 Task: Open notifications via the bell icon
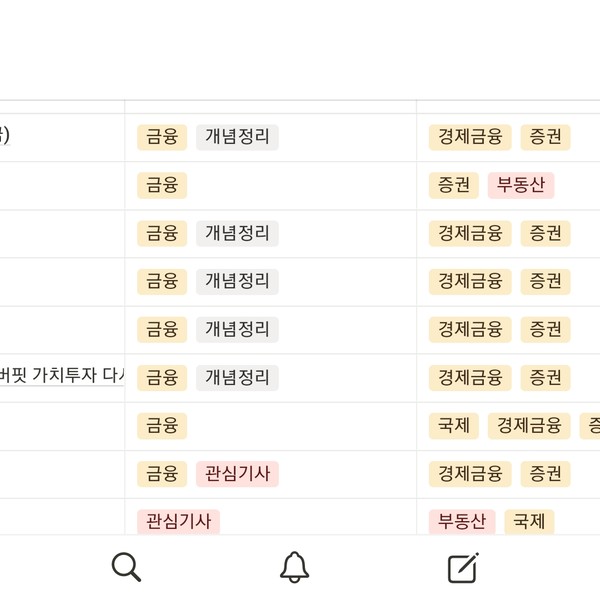click(x=294, y=567)
